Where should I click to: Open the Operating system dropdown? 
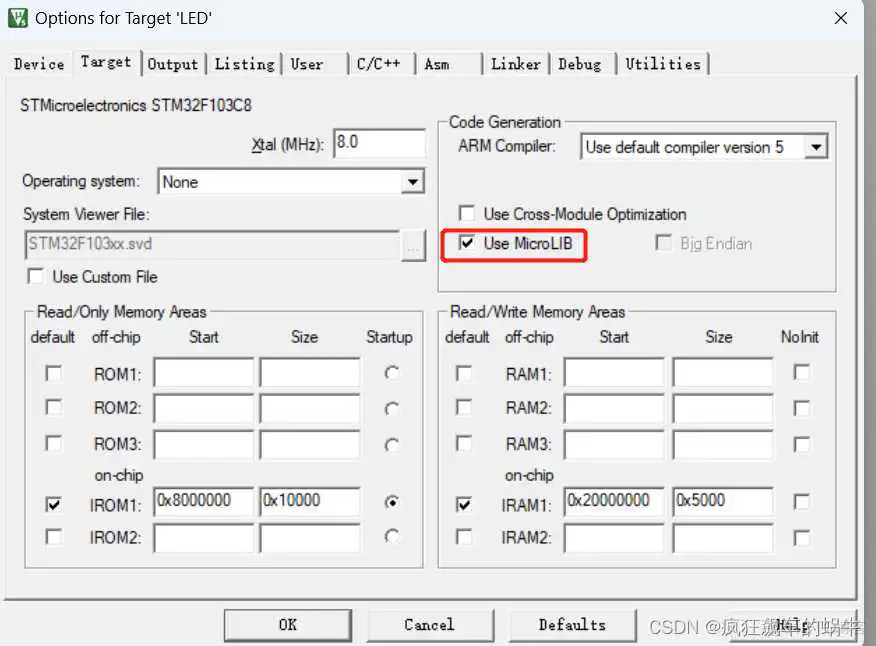[413, 181]
